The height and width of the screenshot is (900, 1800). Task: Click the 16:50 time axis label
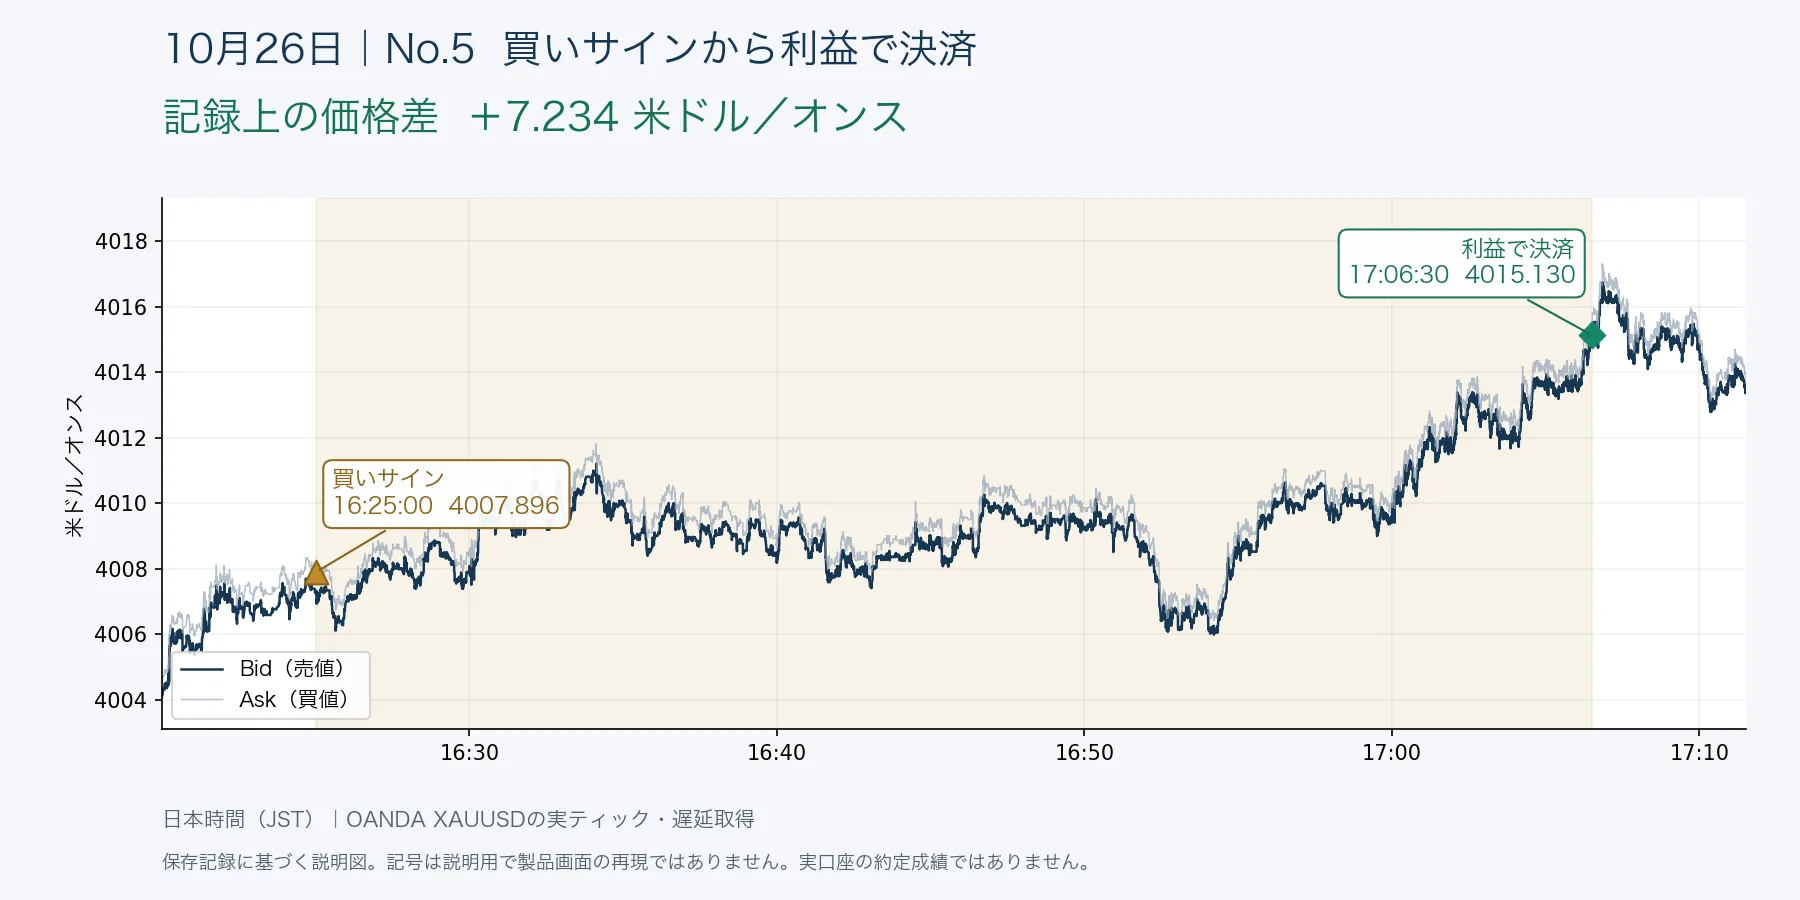click(x=1084, y=753)
